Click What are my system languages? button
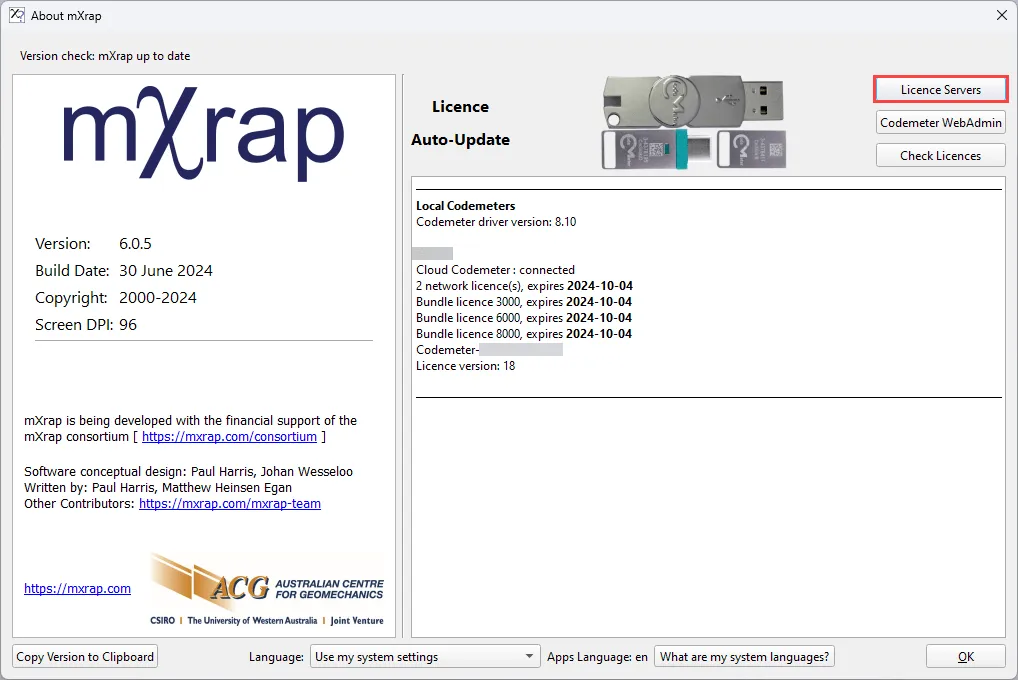 point(744,657)
